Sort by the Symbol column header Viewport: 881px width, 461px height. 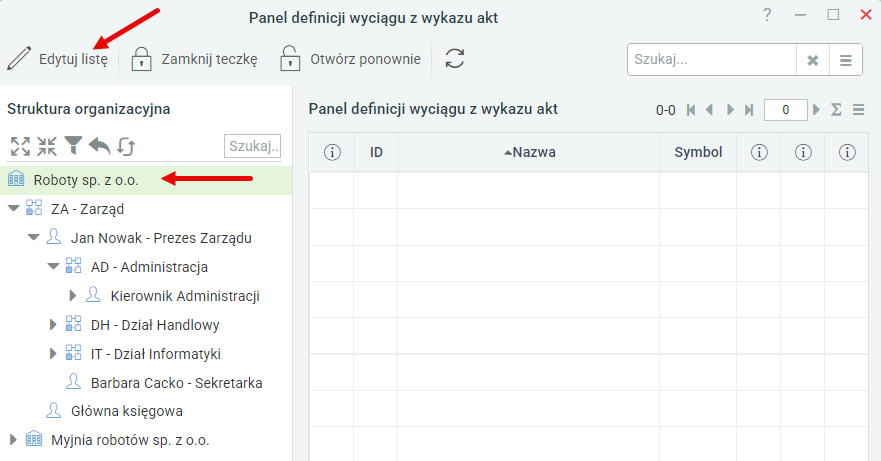pos(698,152)
